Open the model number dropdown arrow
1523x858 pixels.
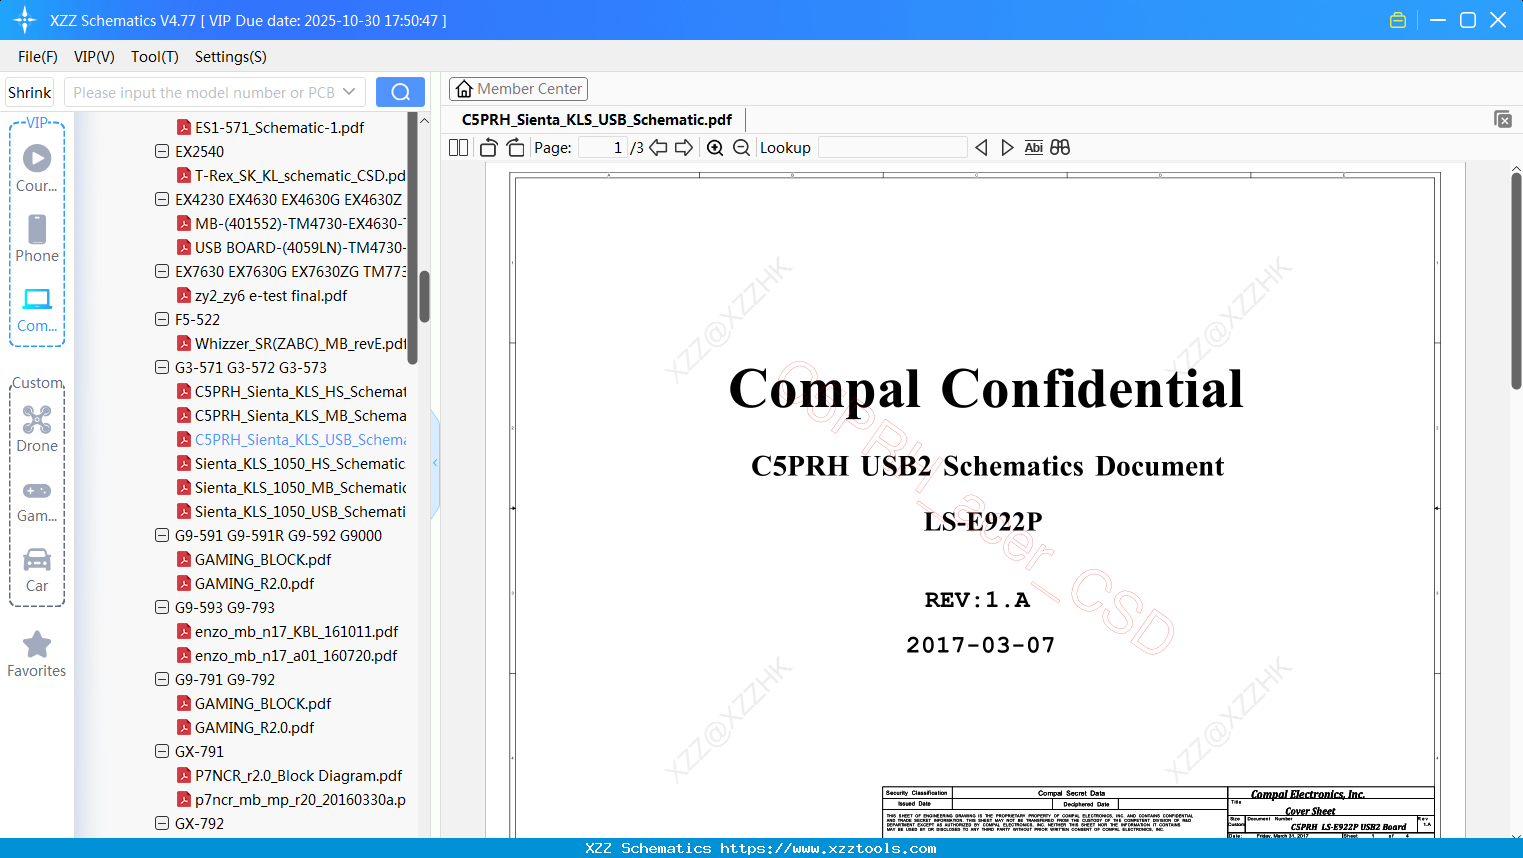pos(349,92)
